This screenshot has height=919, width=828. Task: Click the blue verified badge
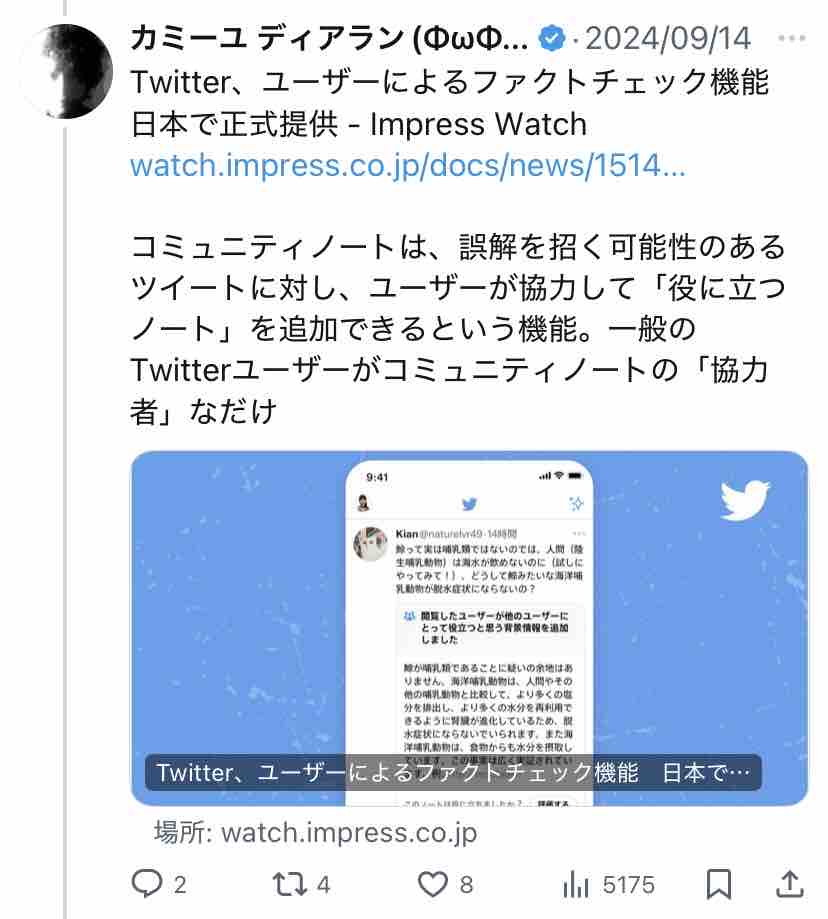pyautogui.click(x=551, y=39)
